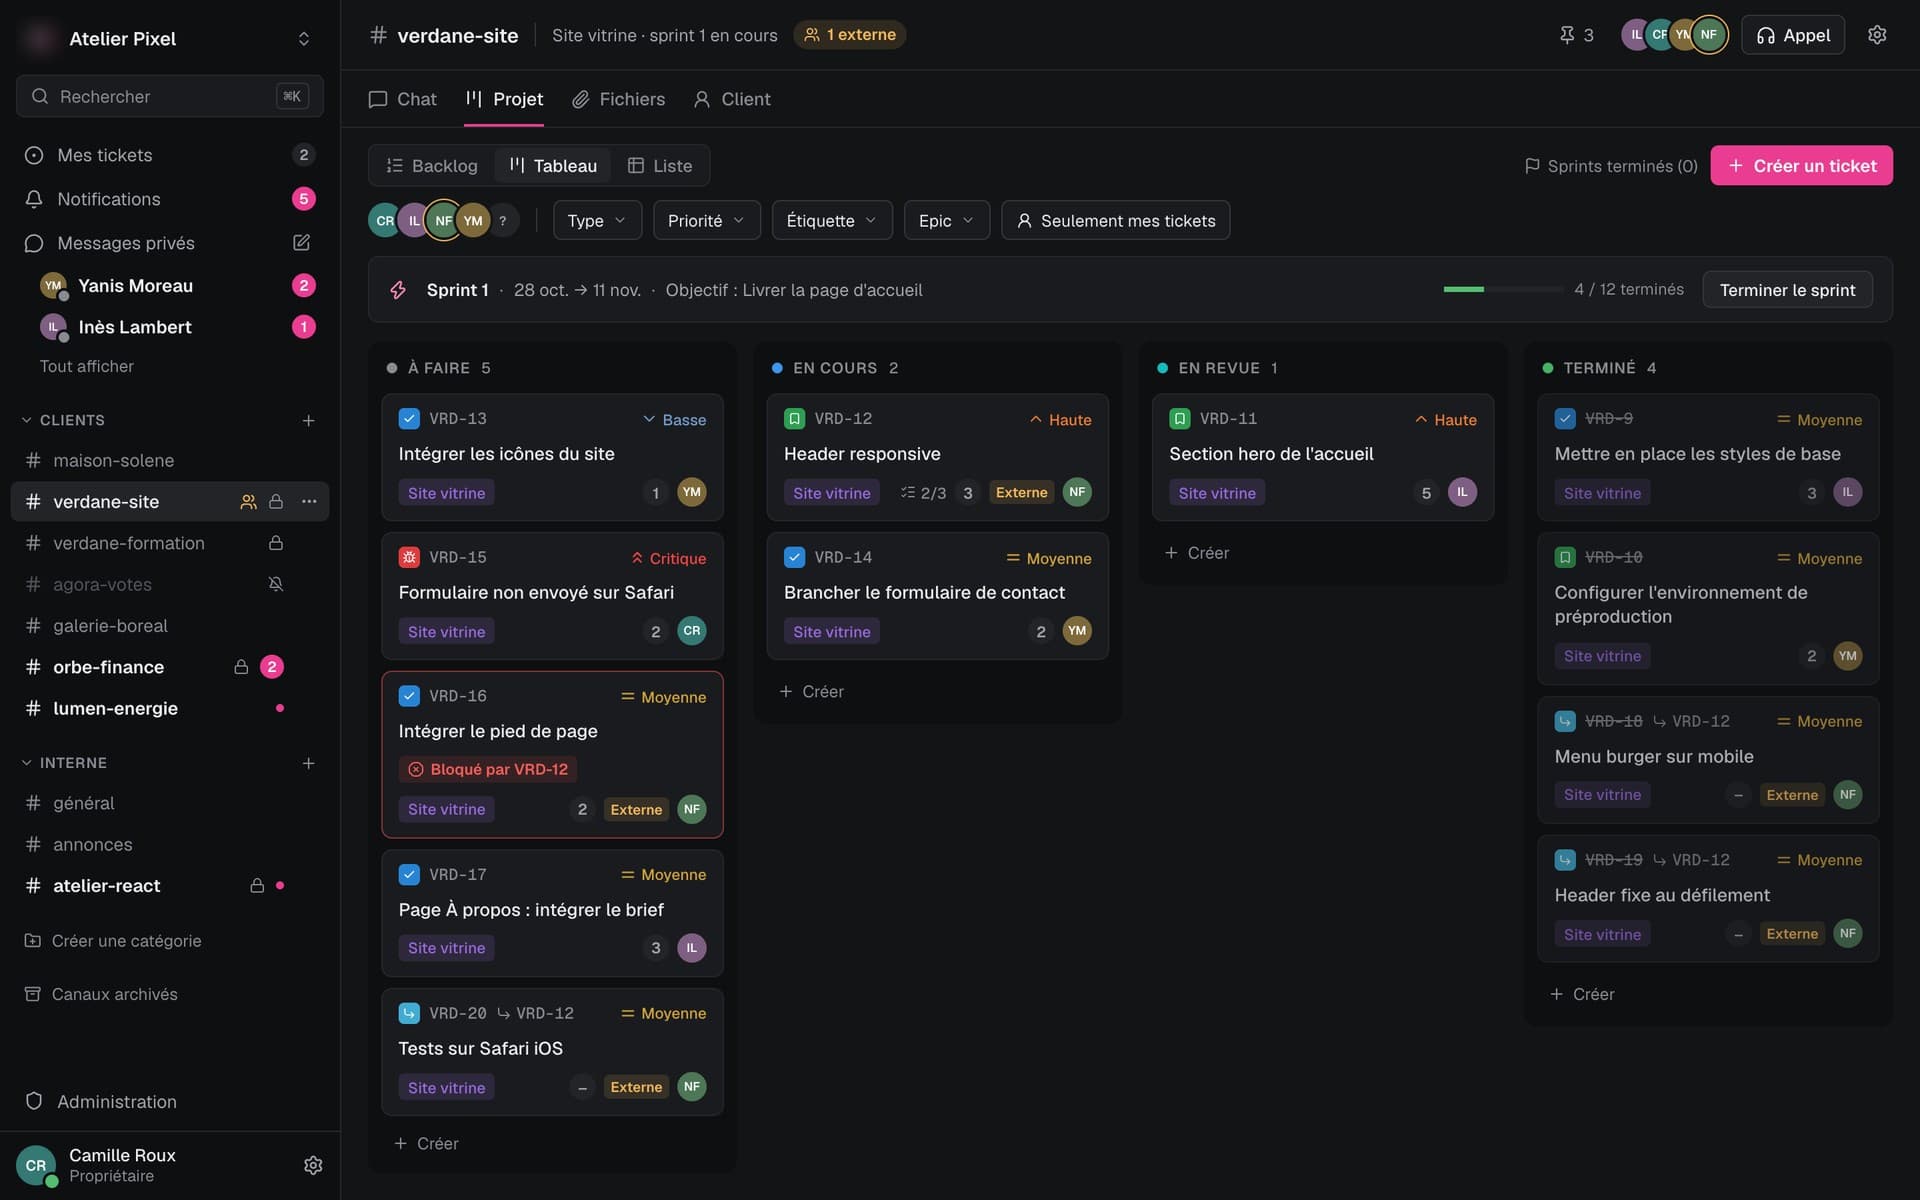Image resolution: width=1920 pixels, height=1200 pixels.
Task: Filter board by YM avatar
Action: (473, 221)
